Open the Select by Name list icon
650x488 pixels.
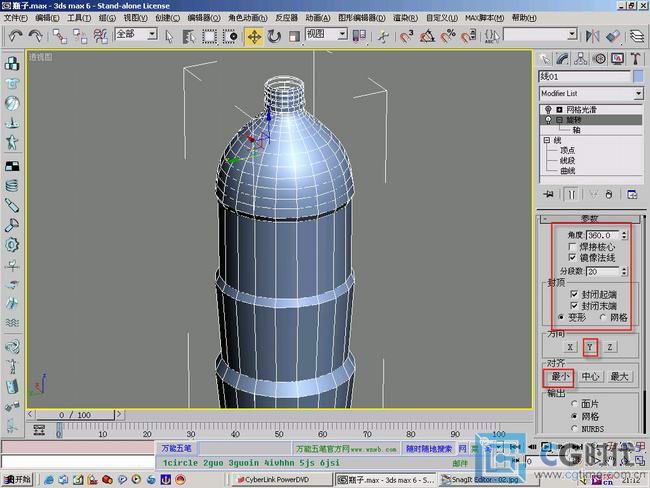coord(189,36)
